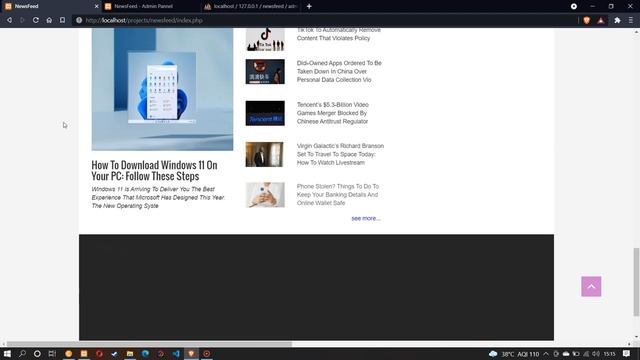
Task: Open Tencent's $5.3-Billion merger headline
Action: [333, 113]
